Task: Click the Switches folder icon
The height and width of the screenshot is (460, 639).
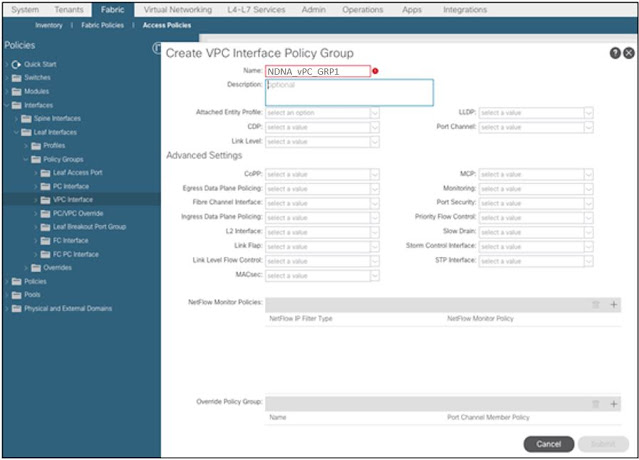Action: (16, 78)
